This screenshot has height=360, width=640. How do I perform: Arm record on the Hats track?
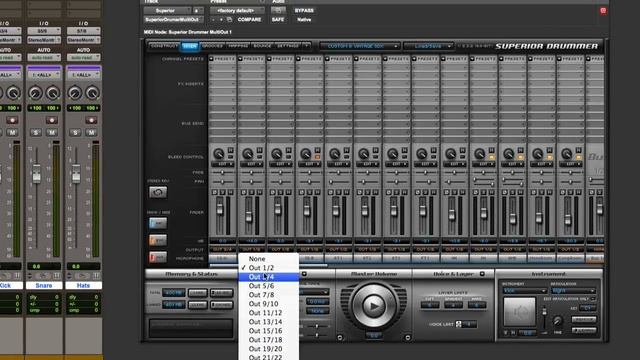point(91,120)
